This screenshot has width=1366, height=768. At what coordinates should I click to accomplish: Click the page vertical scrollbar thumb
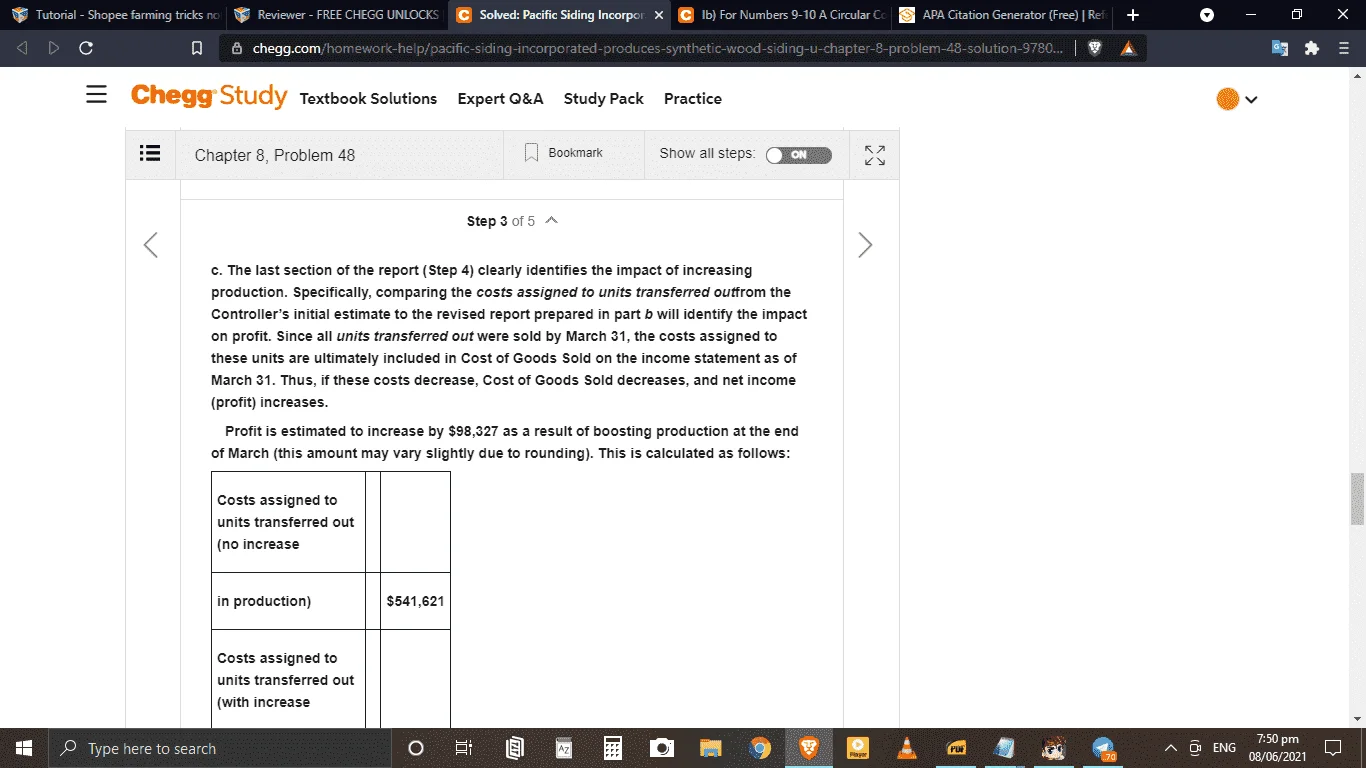tap(1357, 498)
